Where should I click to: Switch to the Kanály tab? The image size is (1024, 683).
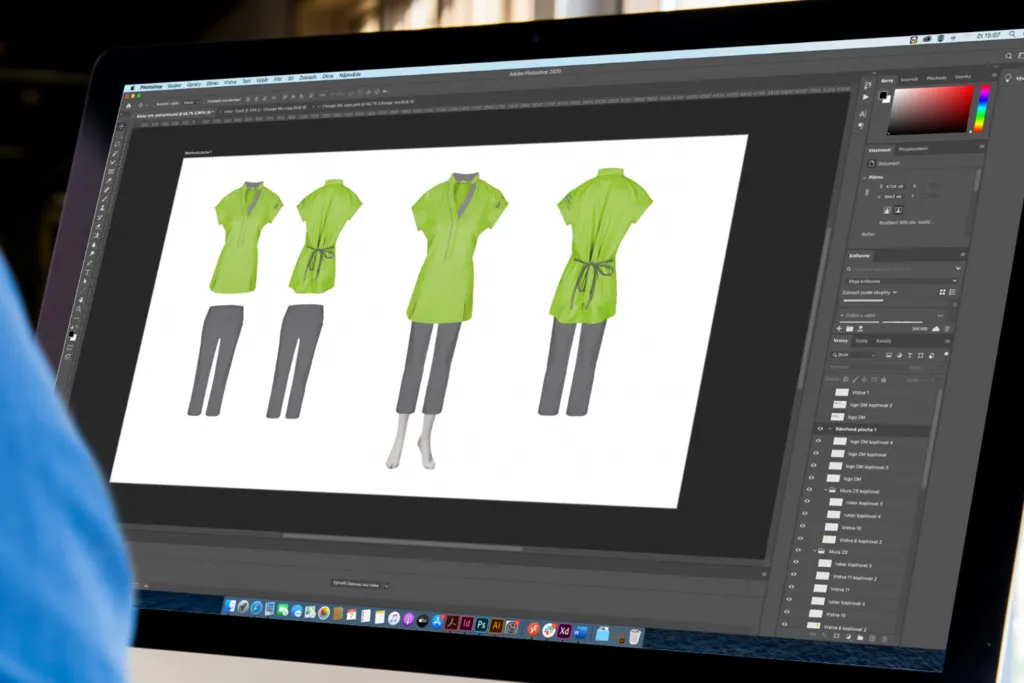pyautogui.click(x=884, y=341)
